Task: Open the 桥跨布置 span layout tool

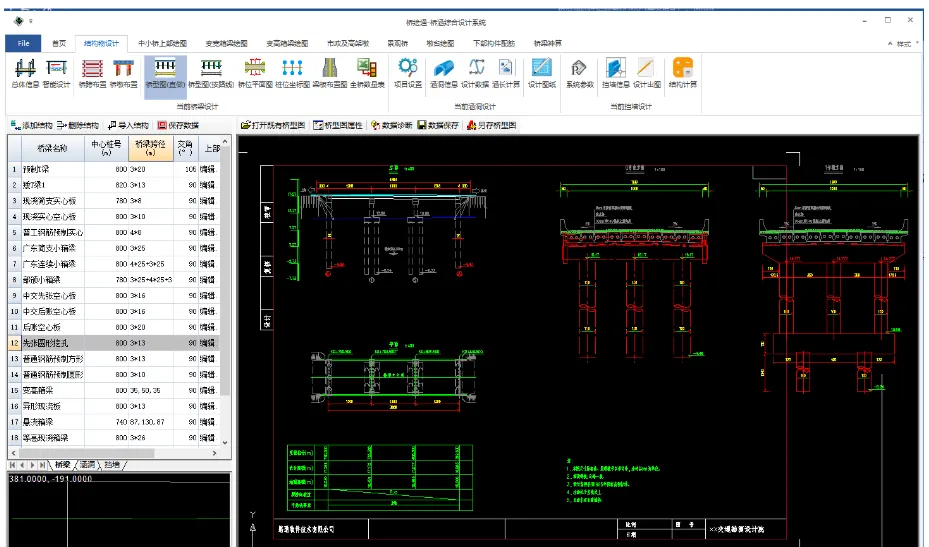Action: pyautogui.click(x=92, y=73)
